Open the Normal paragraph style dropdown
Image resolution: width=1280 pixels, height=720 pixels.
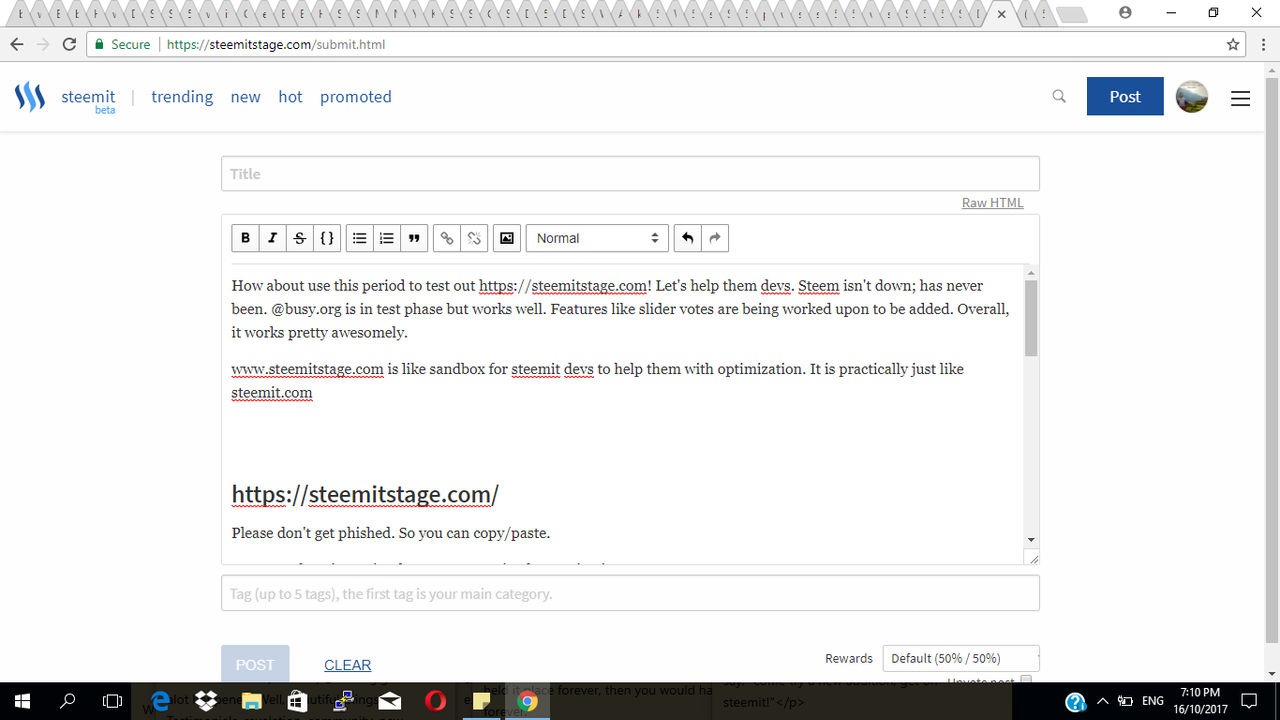point(597,238)
